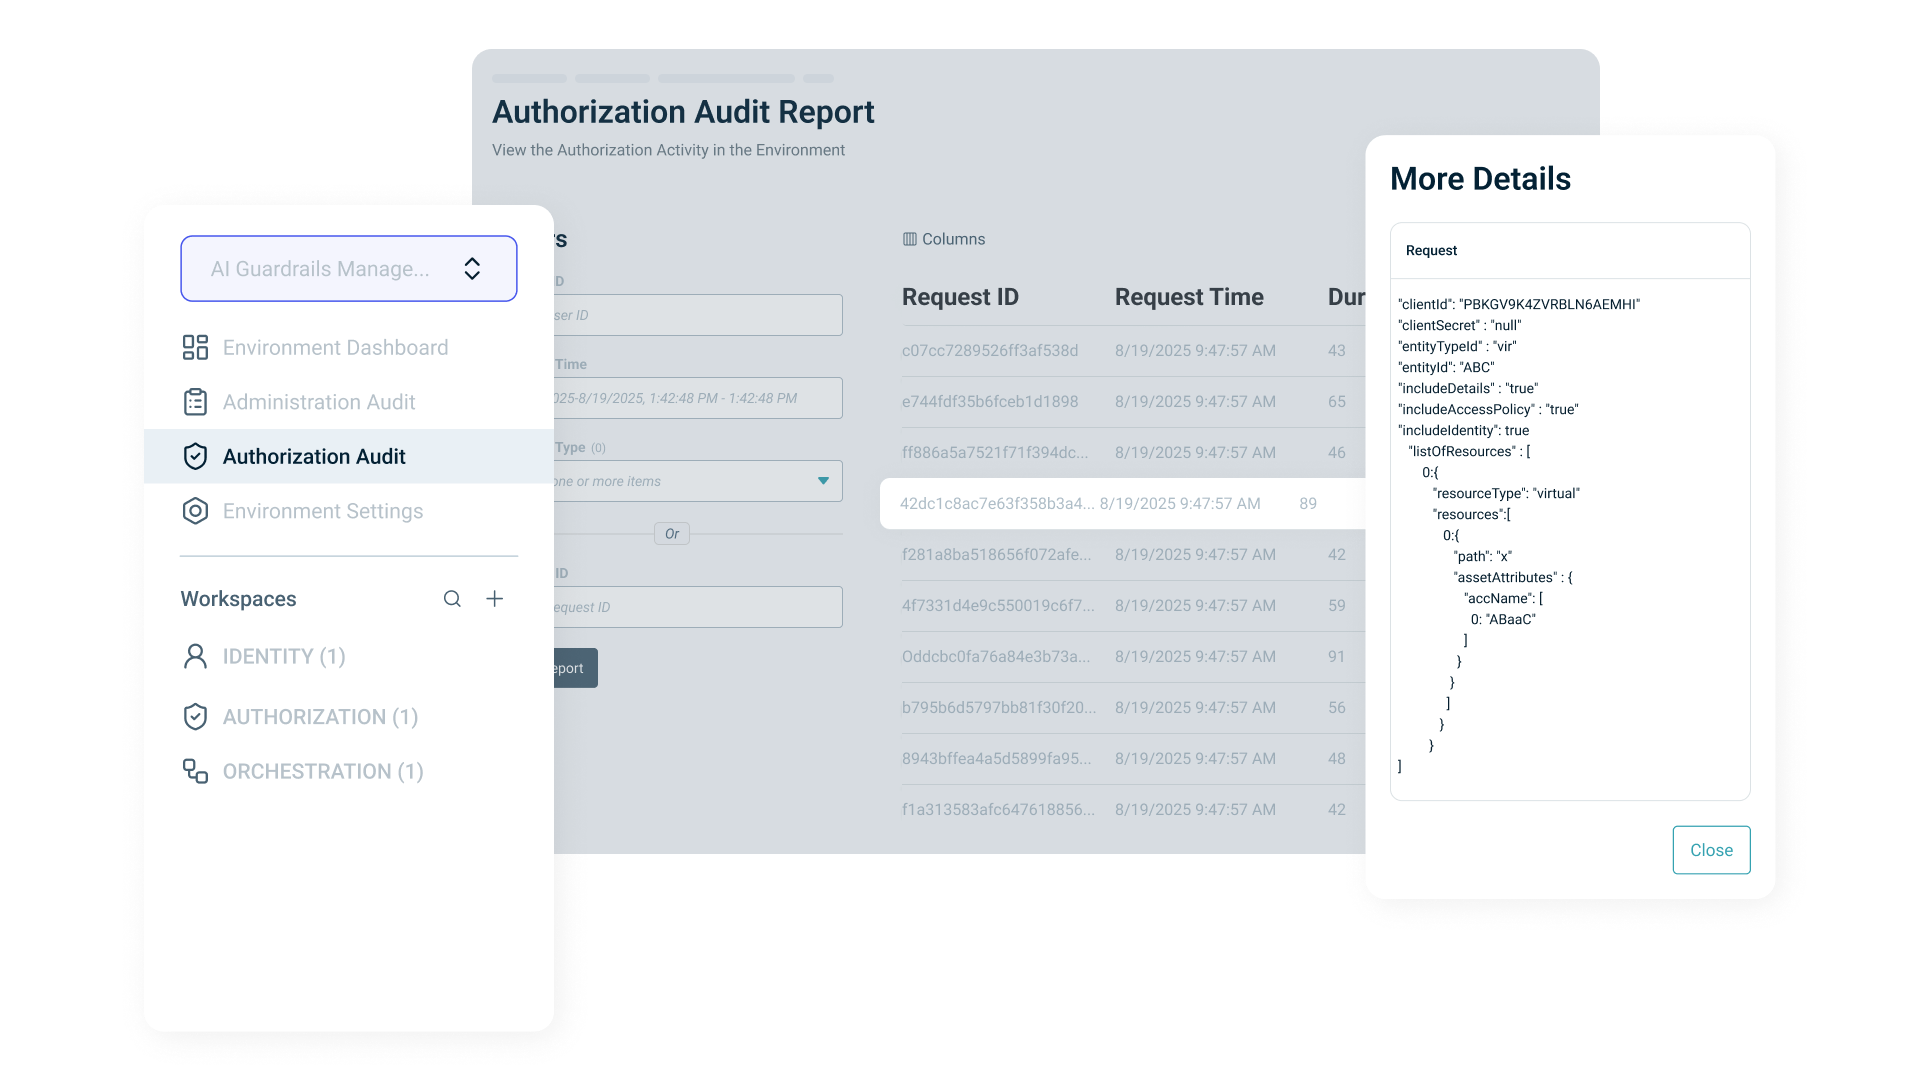Close the More Details panel
The height and width of the screenshot is (1080, 1920).
1711,850
